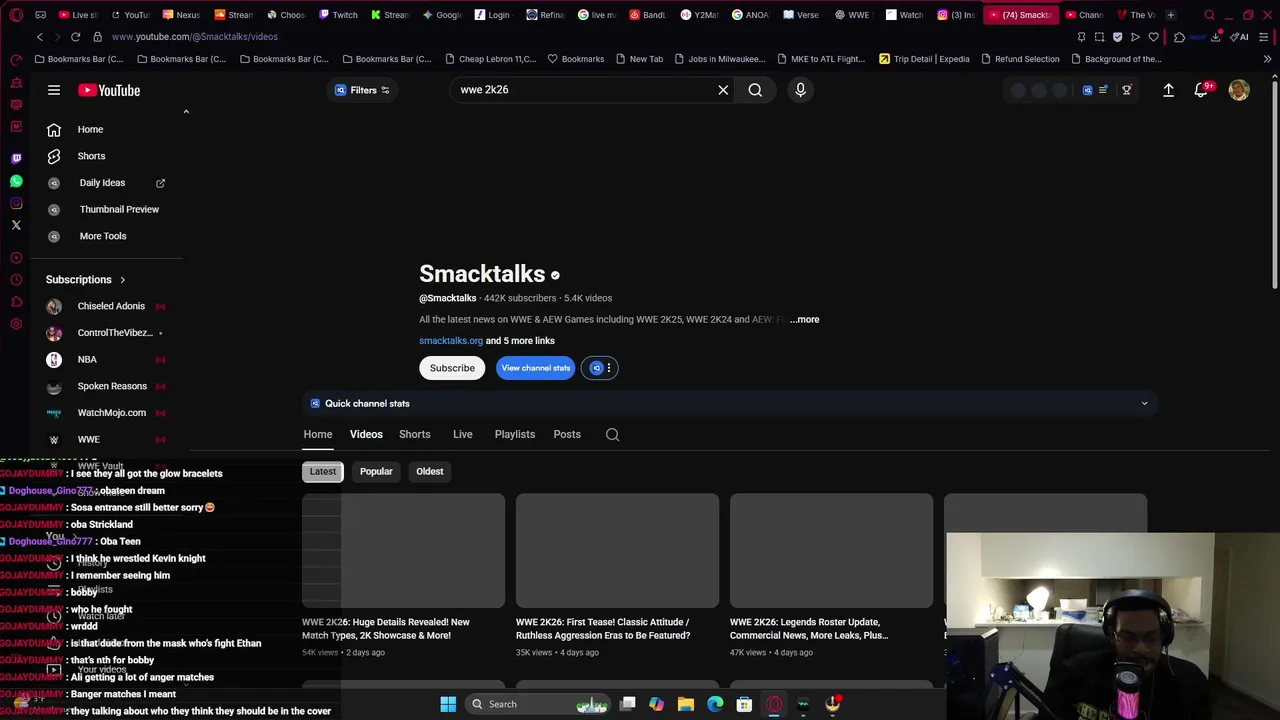Click View channel stats button
Screen dimensions: 1280x720
(x=536, y=368)
